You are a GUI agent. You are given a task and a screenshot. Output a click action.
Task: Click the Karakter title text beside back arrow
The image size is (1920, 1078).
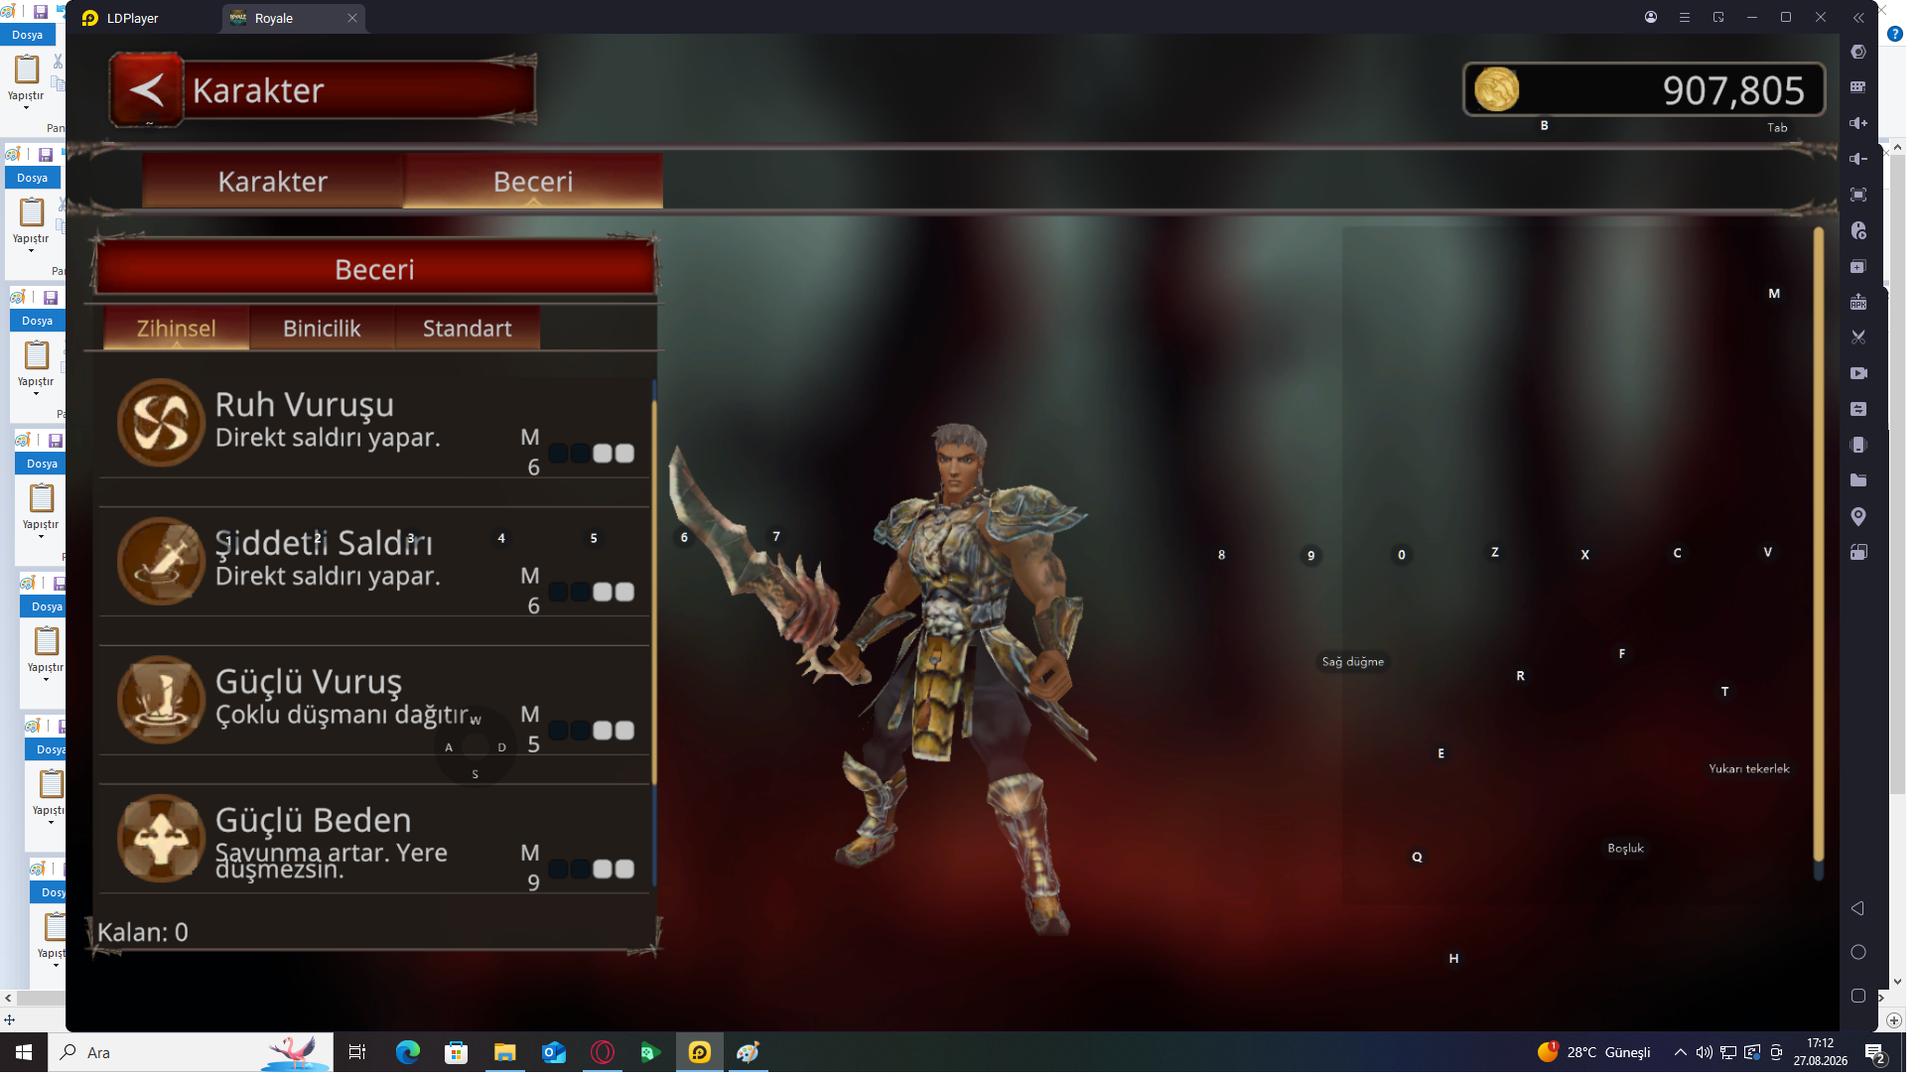258,91
